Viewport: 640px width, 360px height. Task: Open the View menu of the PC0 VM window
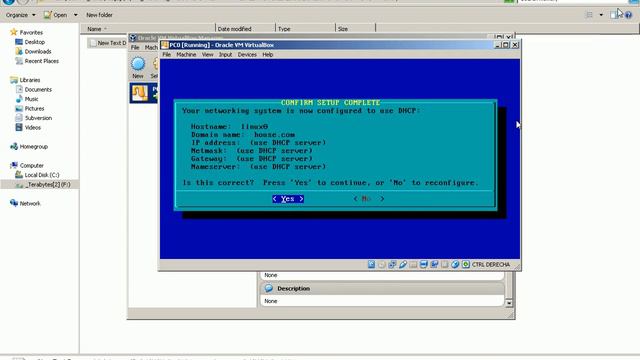(x=207, y=54)
